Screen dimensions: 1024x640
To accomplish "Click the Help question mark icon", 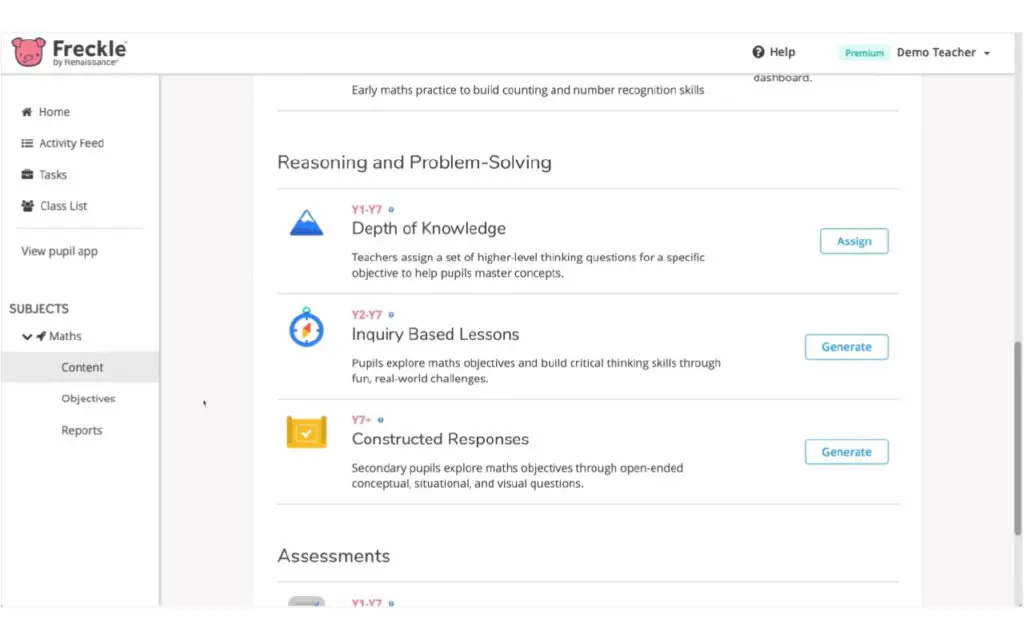I will click(x=758, y=52).
